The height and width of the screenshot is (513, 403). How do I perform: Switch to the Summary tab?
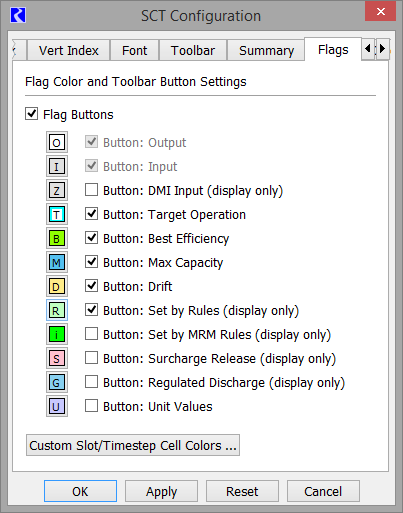tap(266, 50)
